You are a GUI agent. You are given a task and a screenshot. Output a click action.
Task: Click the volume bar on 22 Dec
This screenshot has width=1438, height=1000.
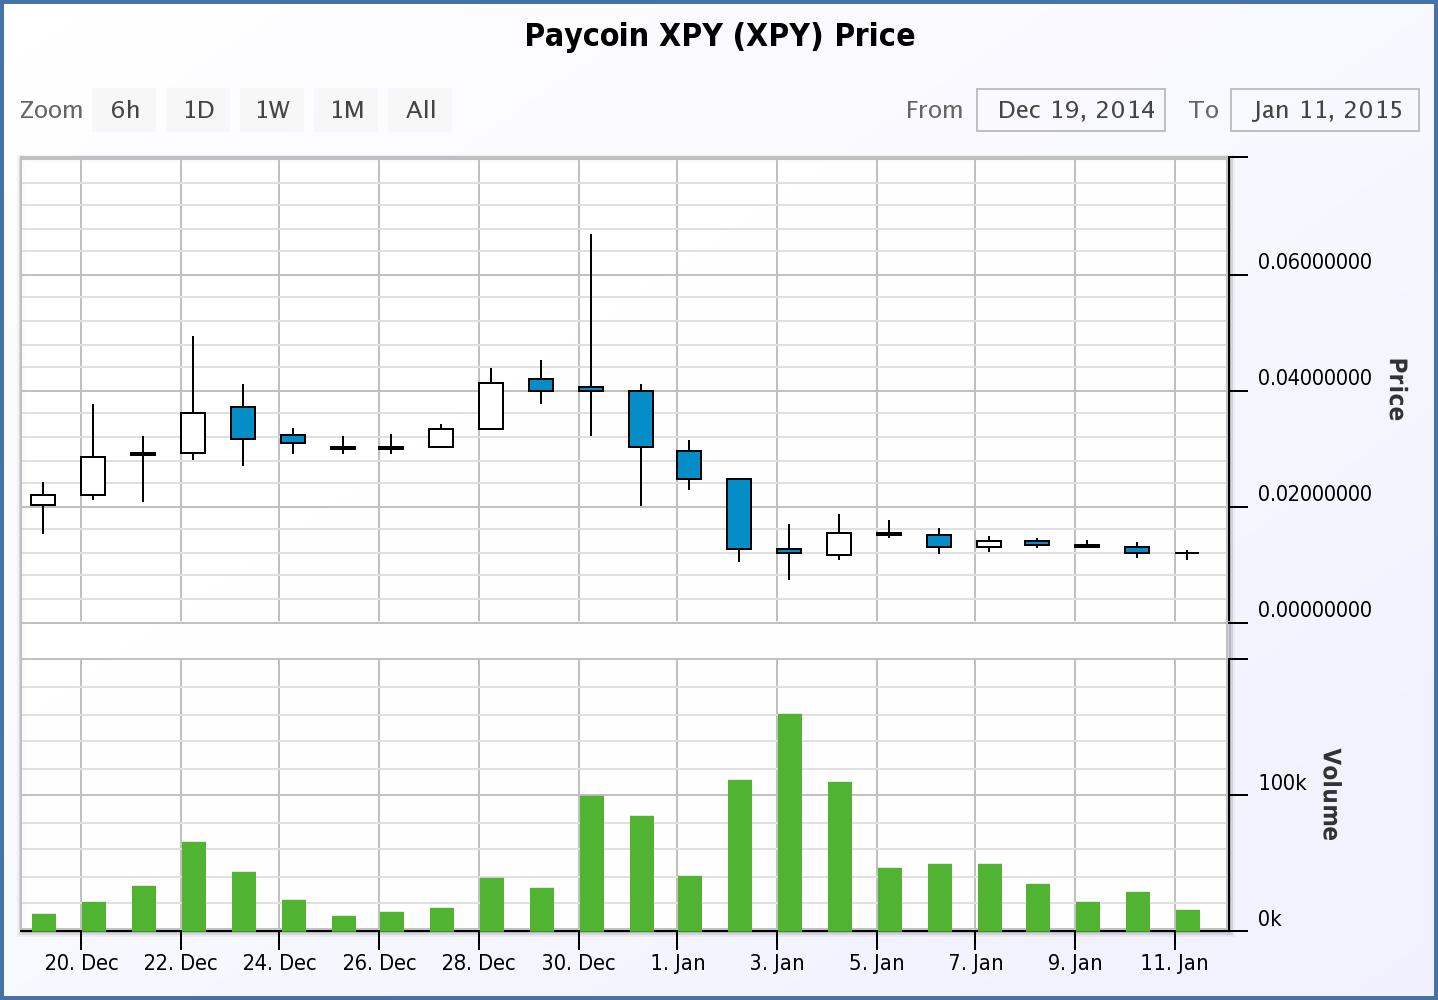(x=194, y=886)
